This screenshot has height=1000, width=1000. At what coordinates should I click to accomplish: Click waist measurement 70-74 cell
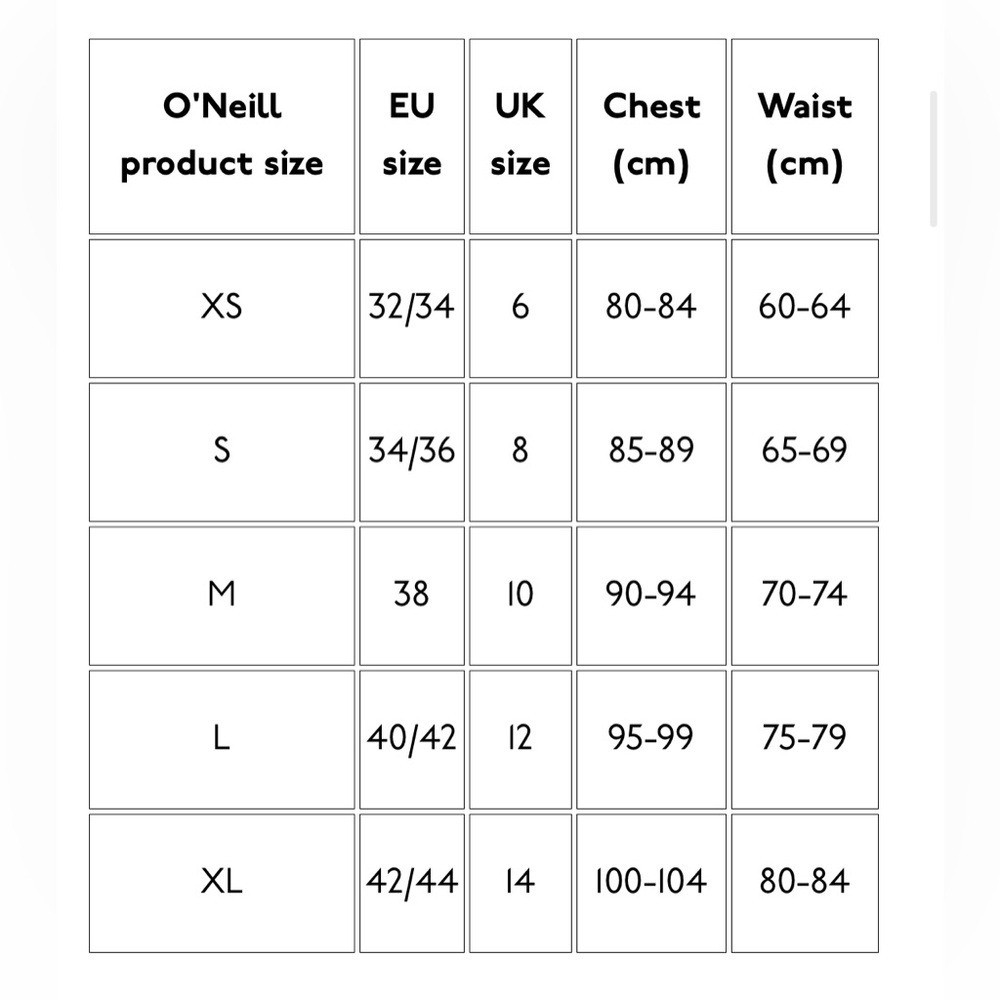click(x=805, y=596)
